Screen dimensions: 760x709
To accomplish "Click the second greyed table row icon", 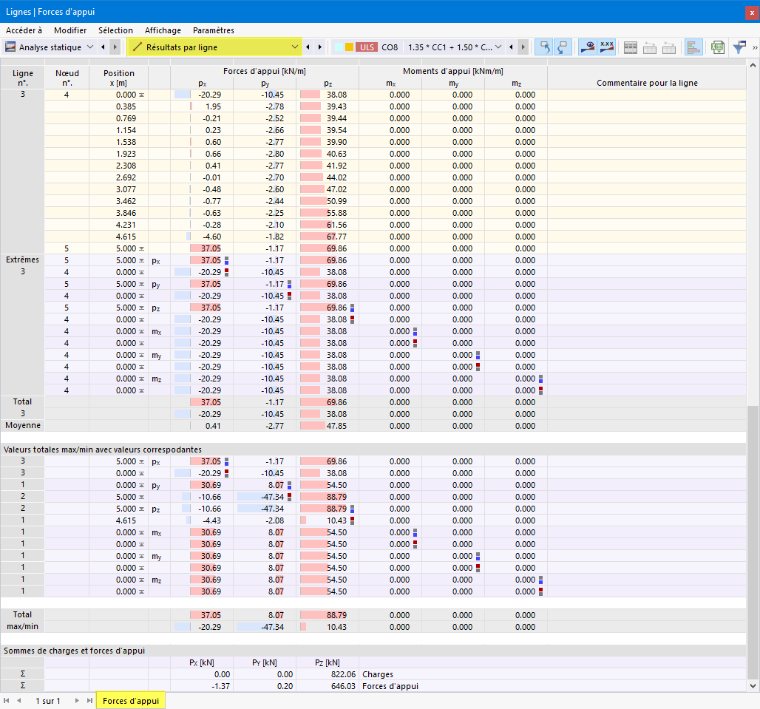I will (x=669, y=47).
